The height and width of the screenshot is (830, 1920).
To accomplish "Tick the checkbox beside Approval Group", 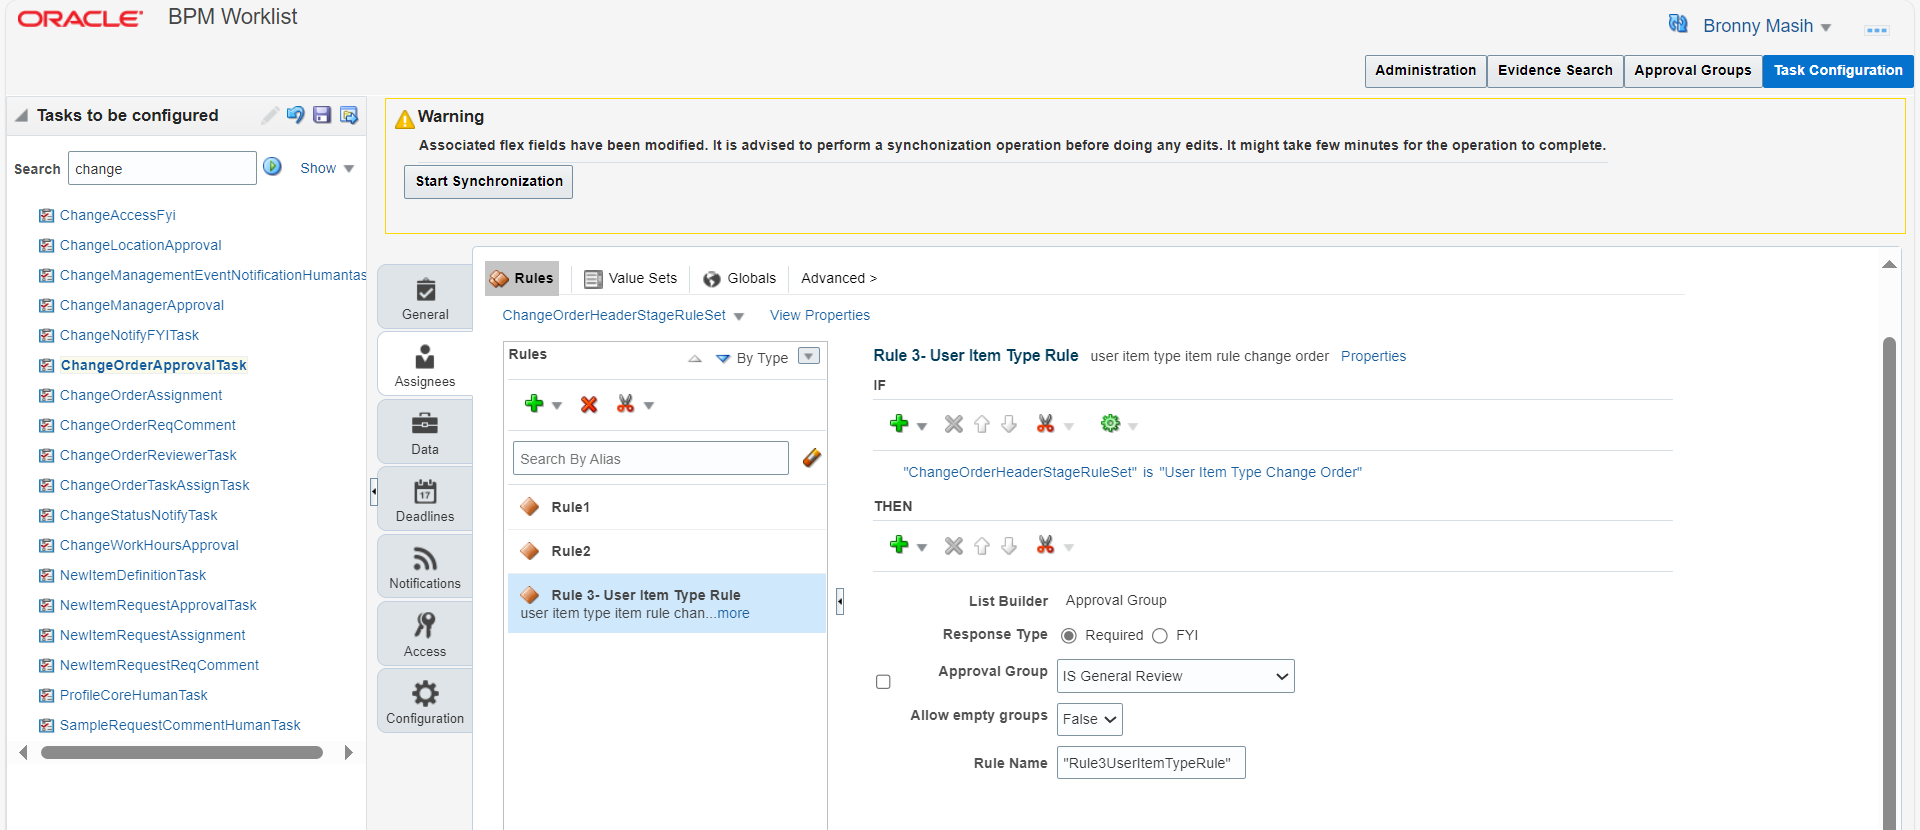I will [x=883, y=682].
